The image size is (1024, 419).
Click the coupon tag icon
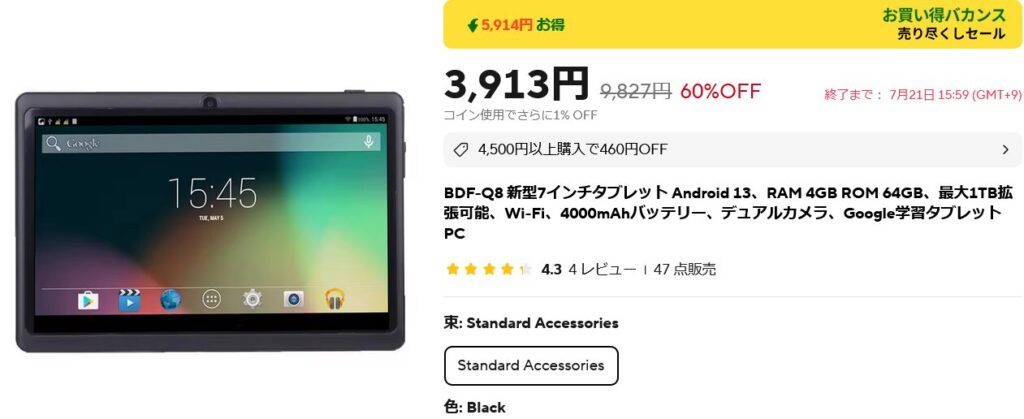[461, 150]
